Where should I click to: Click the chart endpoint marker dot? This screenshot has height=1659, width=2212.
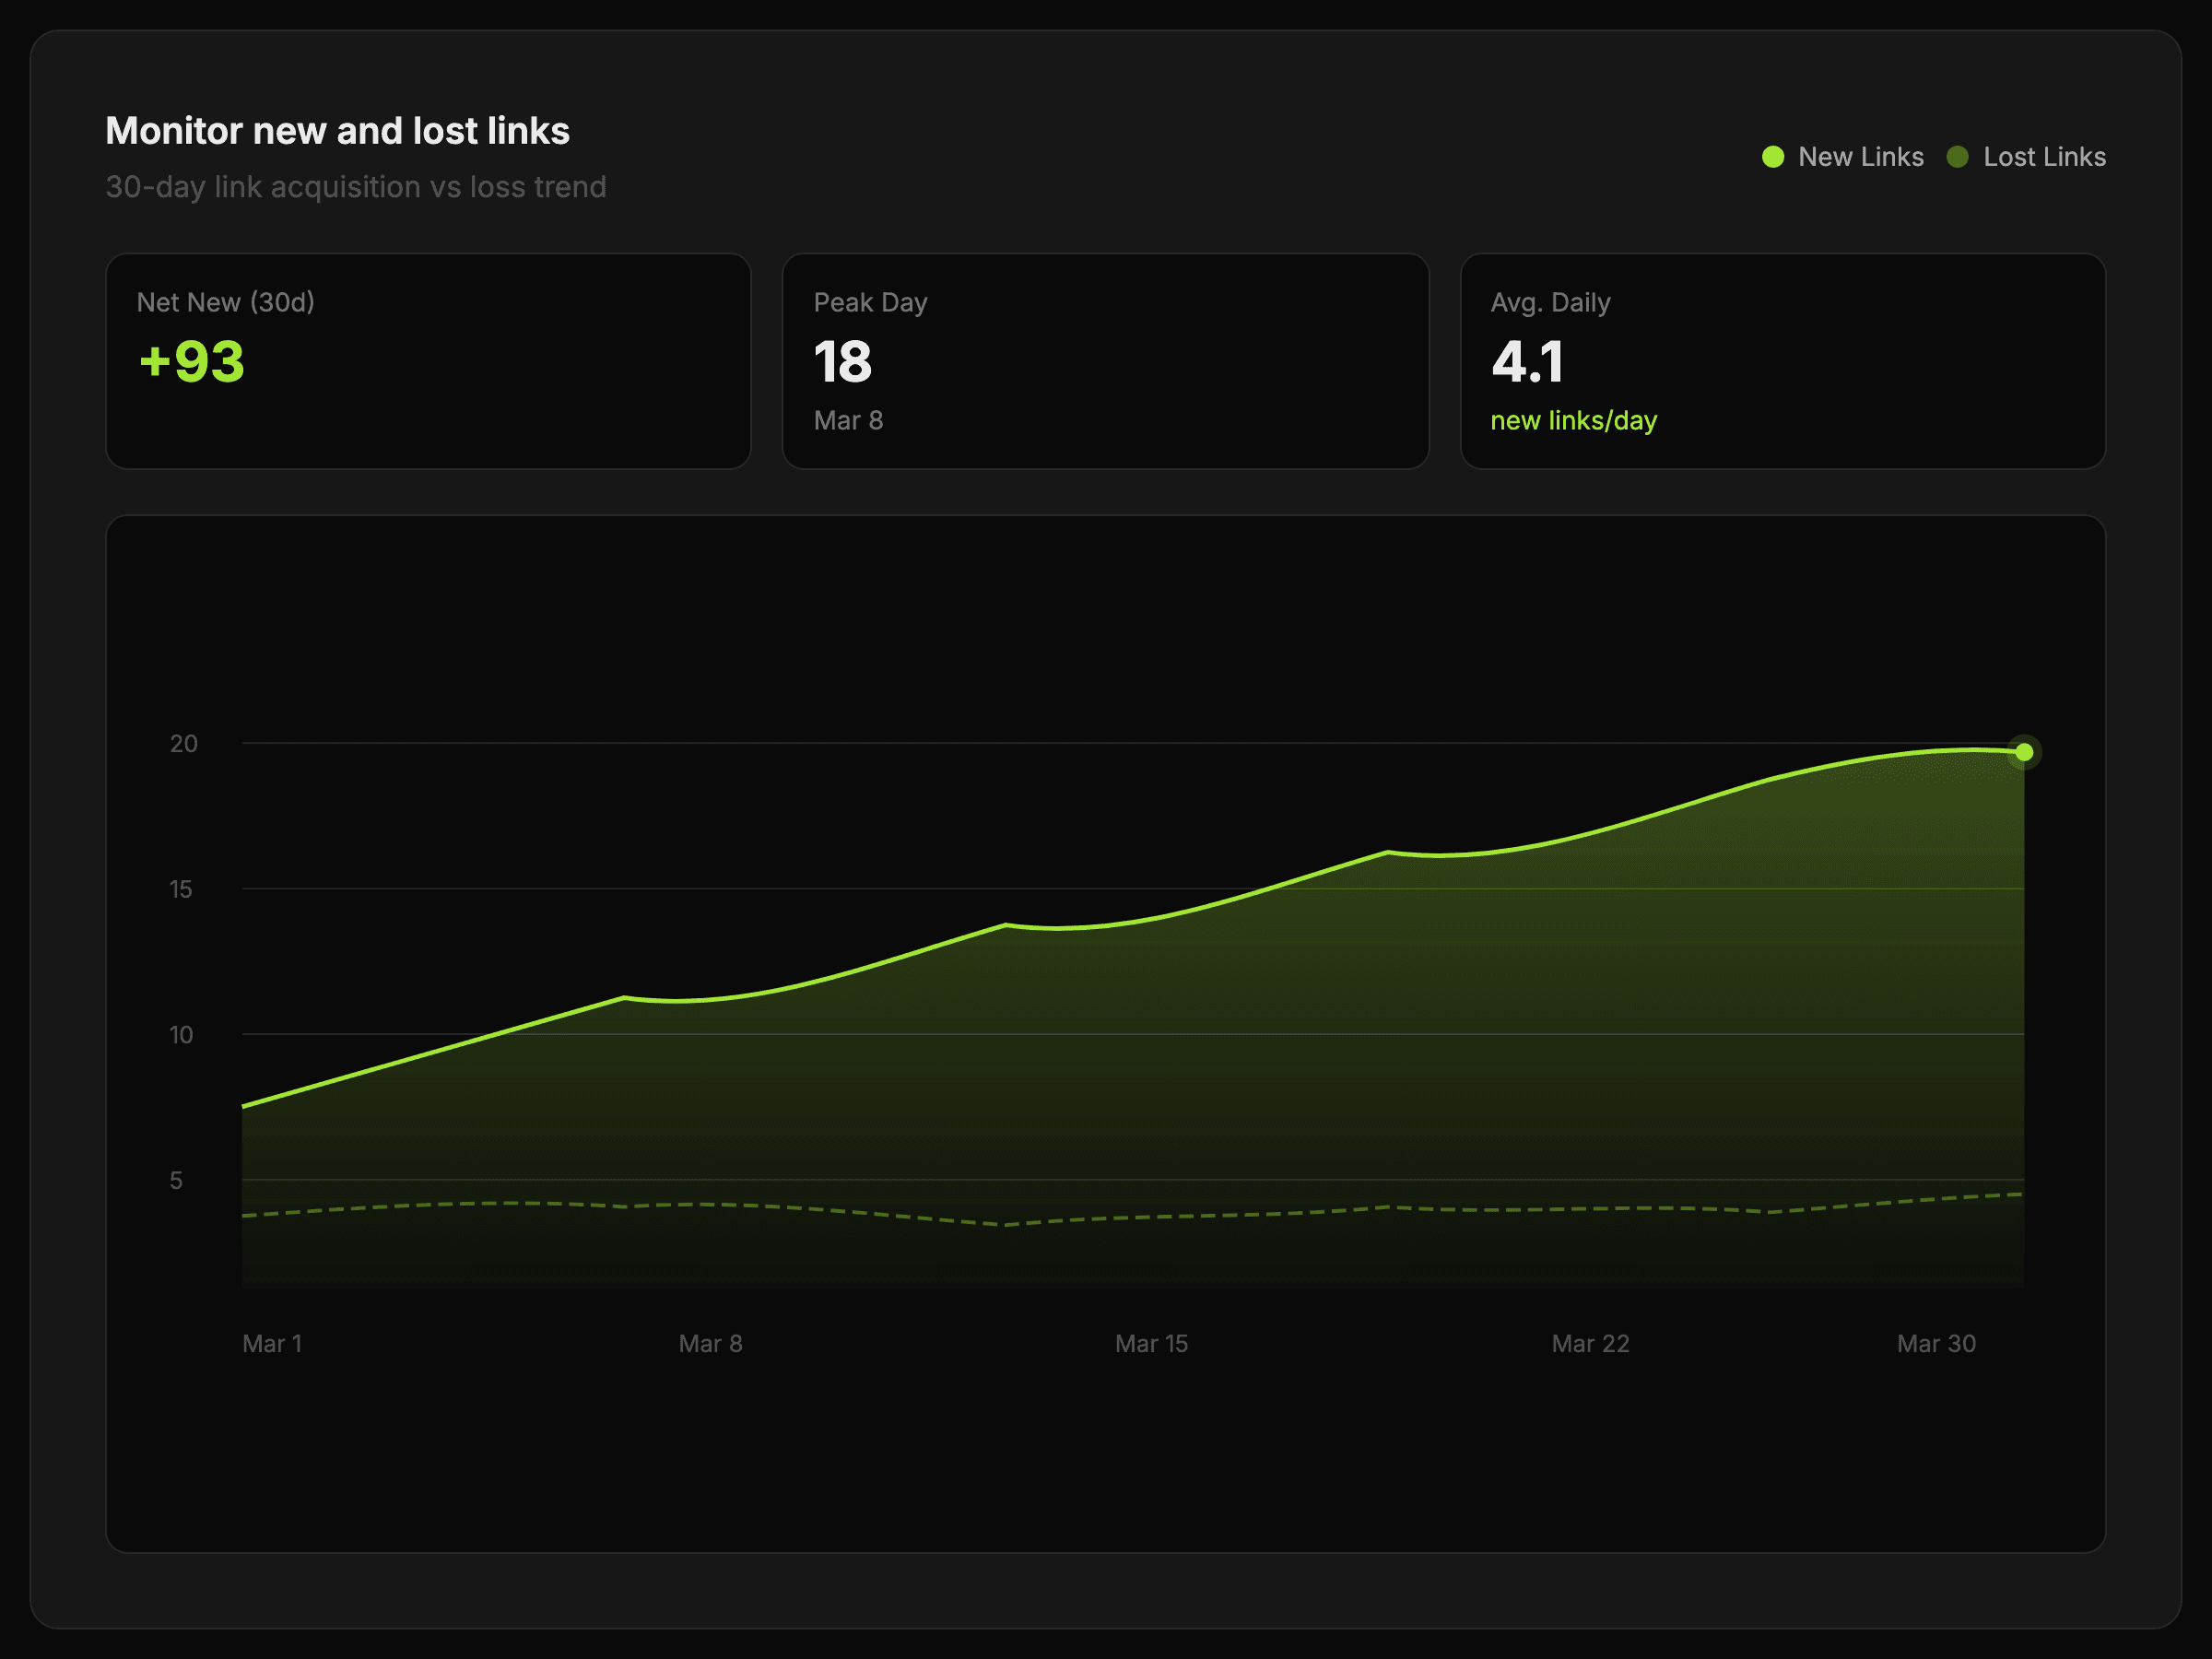pyautogui.click(x=2023, y=752)
